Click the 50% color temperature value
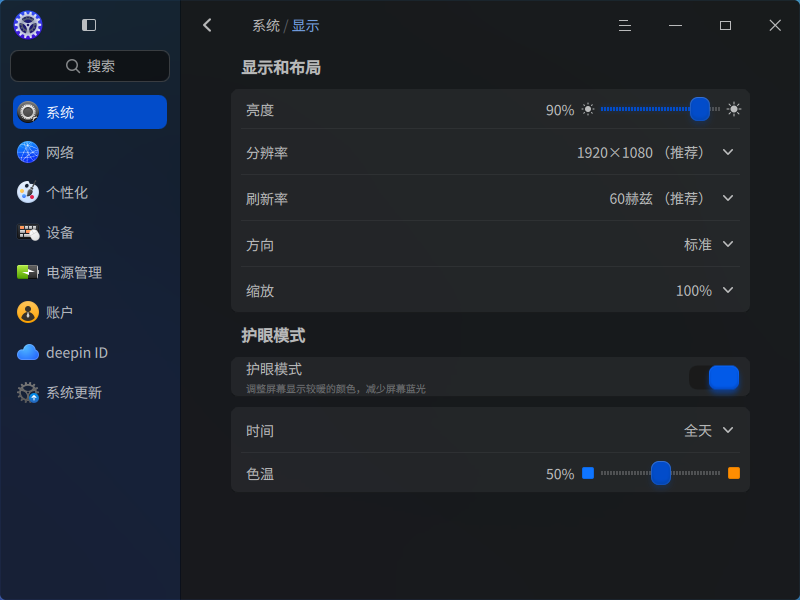The image size is (800, 600). [560, 474]
